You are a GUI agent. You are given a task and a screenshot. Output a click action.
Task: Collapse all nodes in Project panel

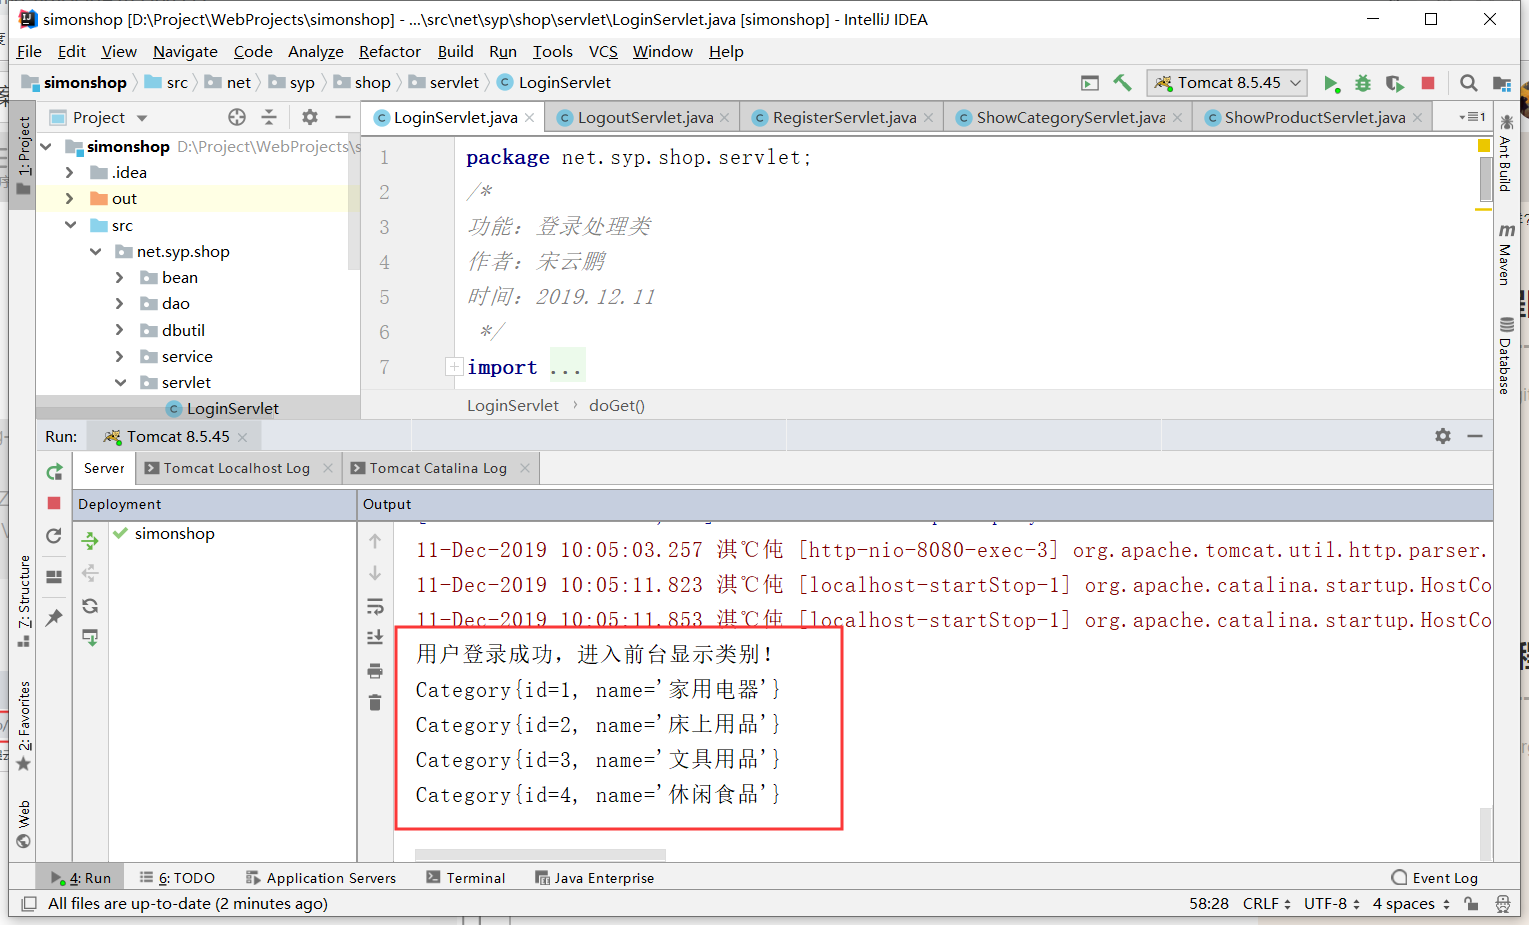click(x=269, y=117)
